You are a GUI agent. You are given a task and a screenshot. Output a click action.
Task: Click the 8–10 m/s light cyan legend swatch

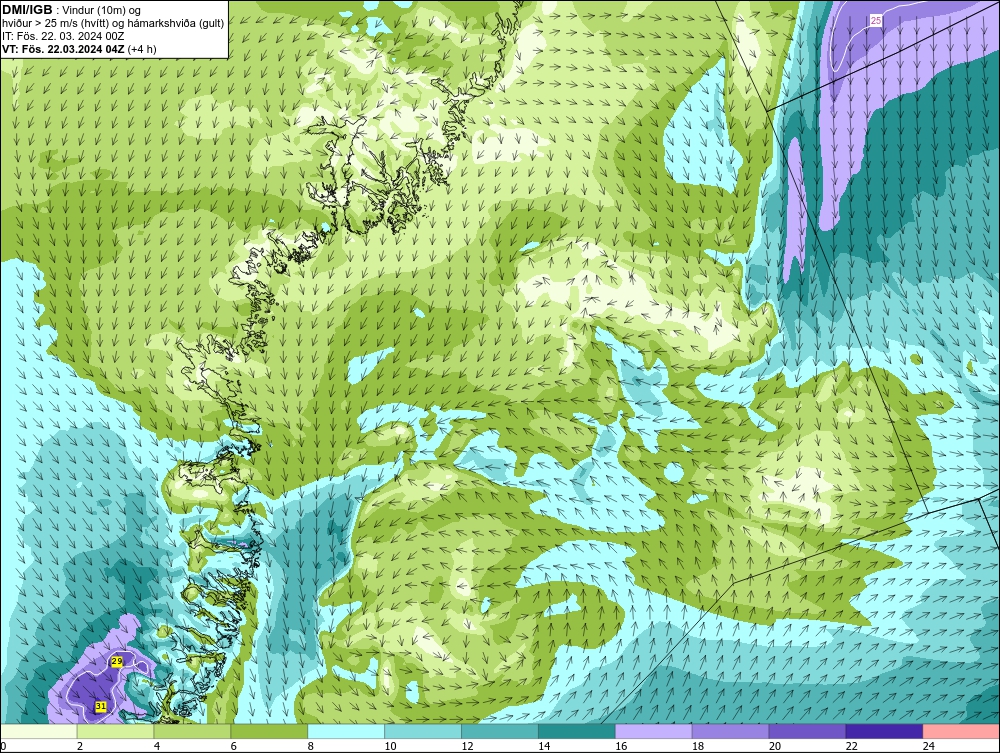(x=346, y=731)
